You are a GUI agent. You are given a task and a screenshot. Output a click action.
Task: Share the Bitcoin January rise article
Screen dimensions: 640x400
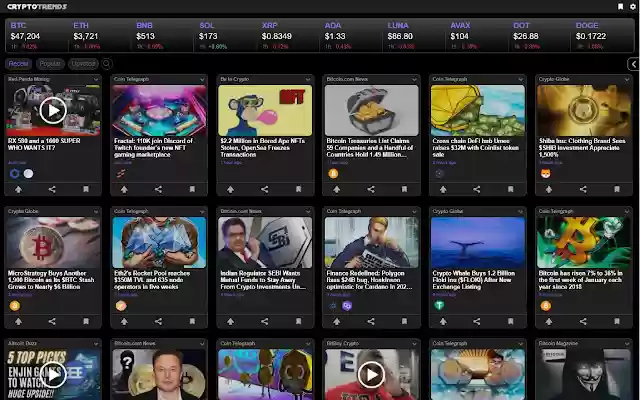click(583, 322)
